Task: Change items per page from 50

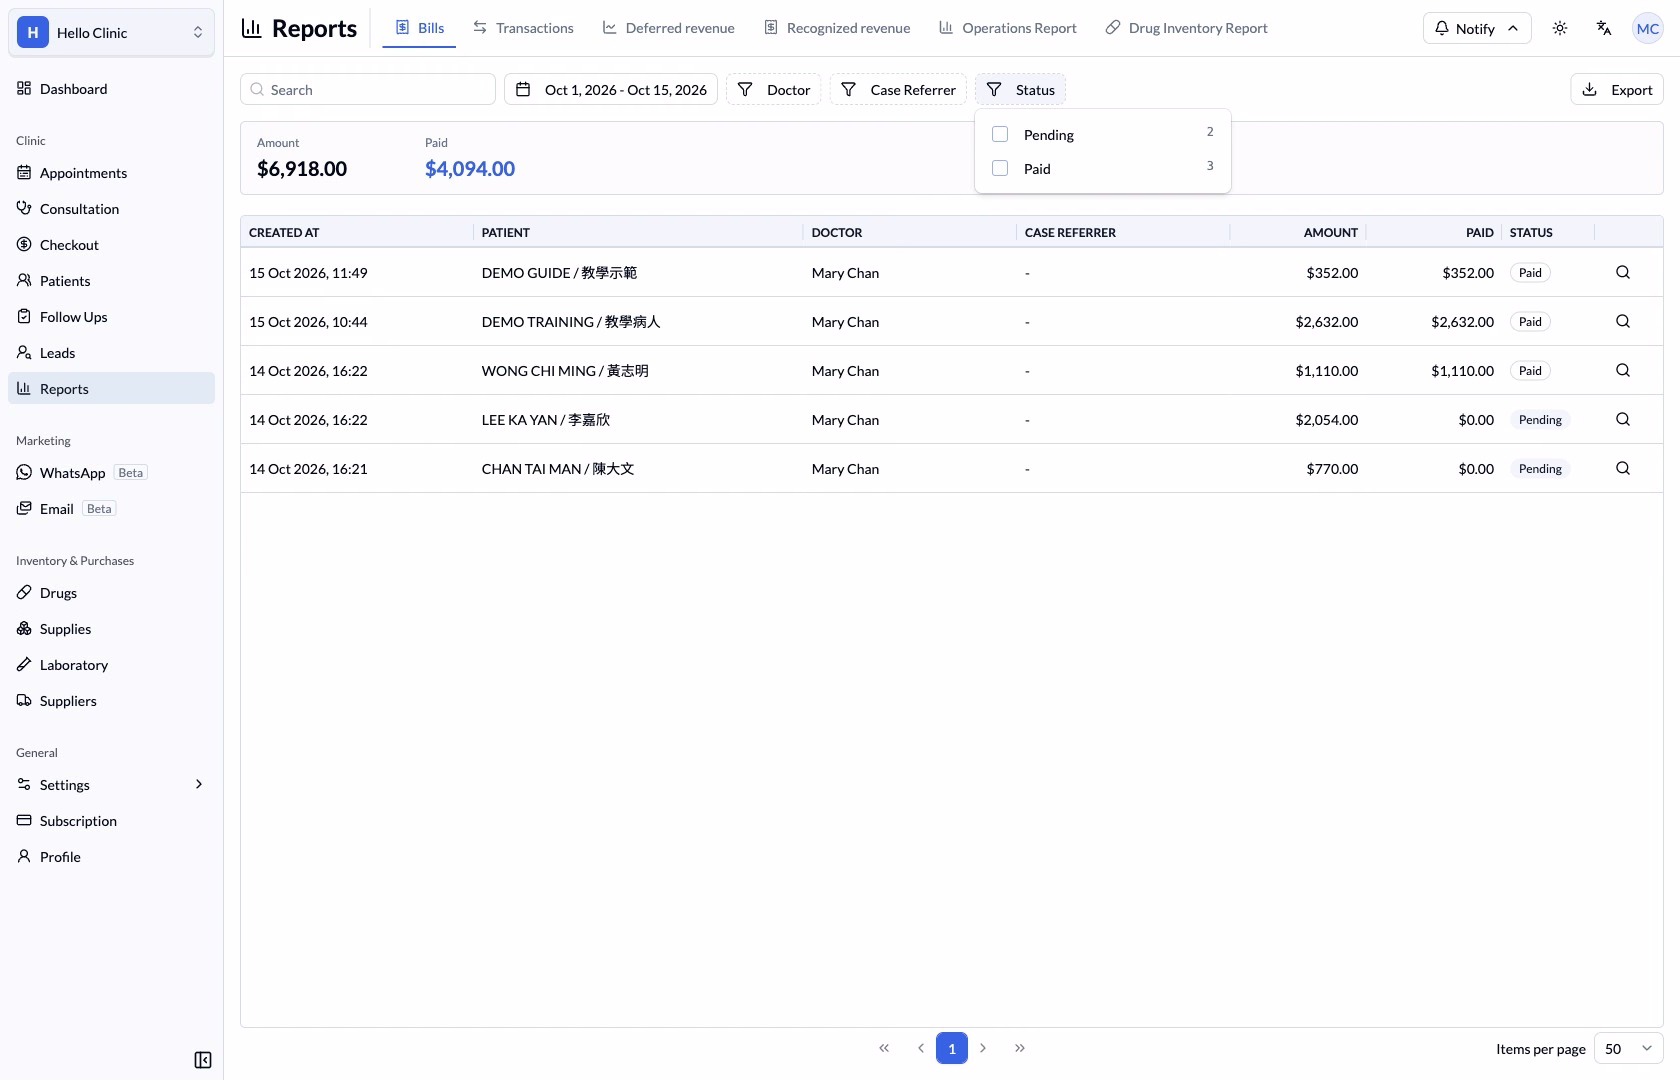Action: click(1628, 1048)
